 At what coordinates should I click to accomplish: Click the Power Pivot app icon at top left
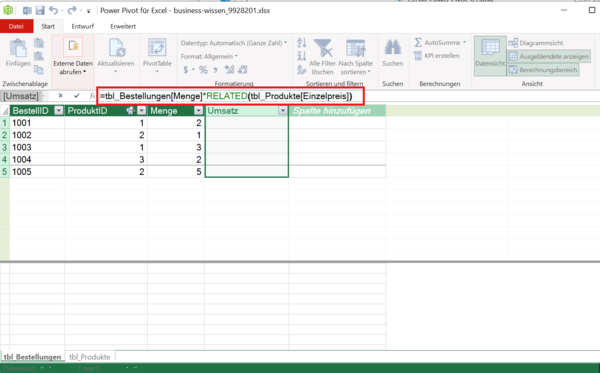point(8,10)
